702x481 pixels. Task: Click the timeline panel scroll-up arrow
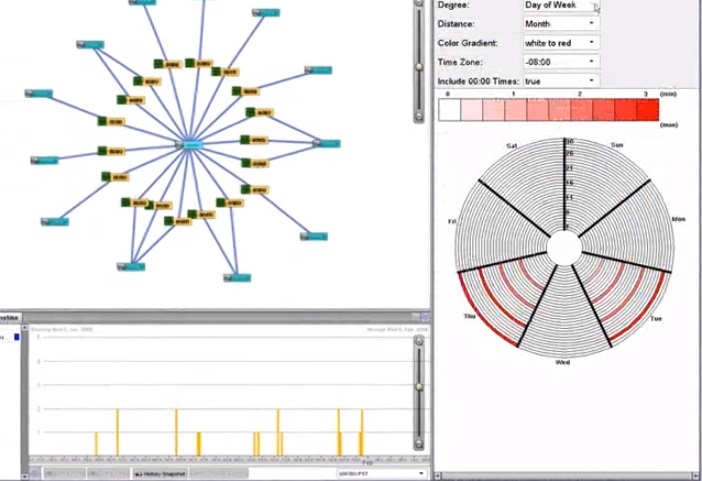pos(25,329)
